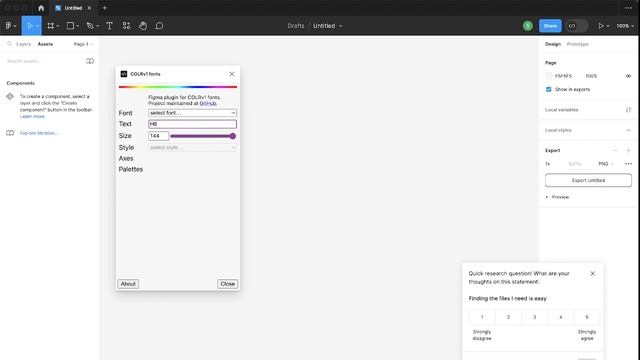Choose rating 1 in survey
The image size is (640, 360).
482,317
